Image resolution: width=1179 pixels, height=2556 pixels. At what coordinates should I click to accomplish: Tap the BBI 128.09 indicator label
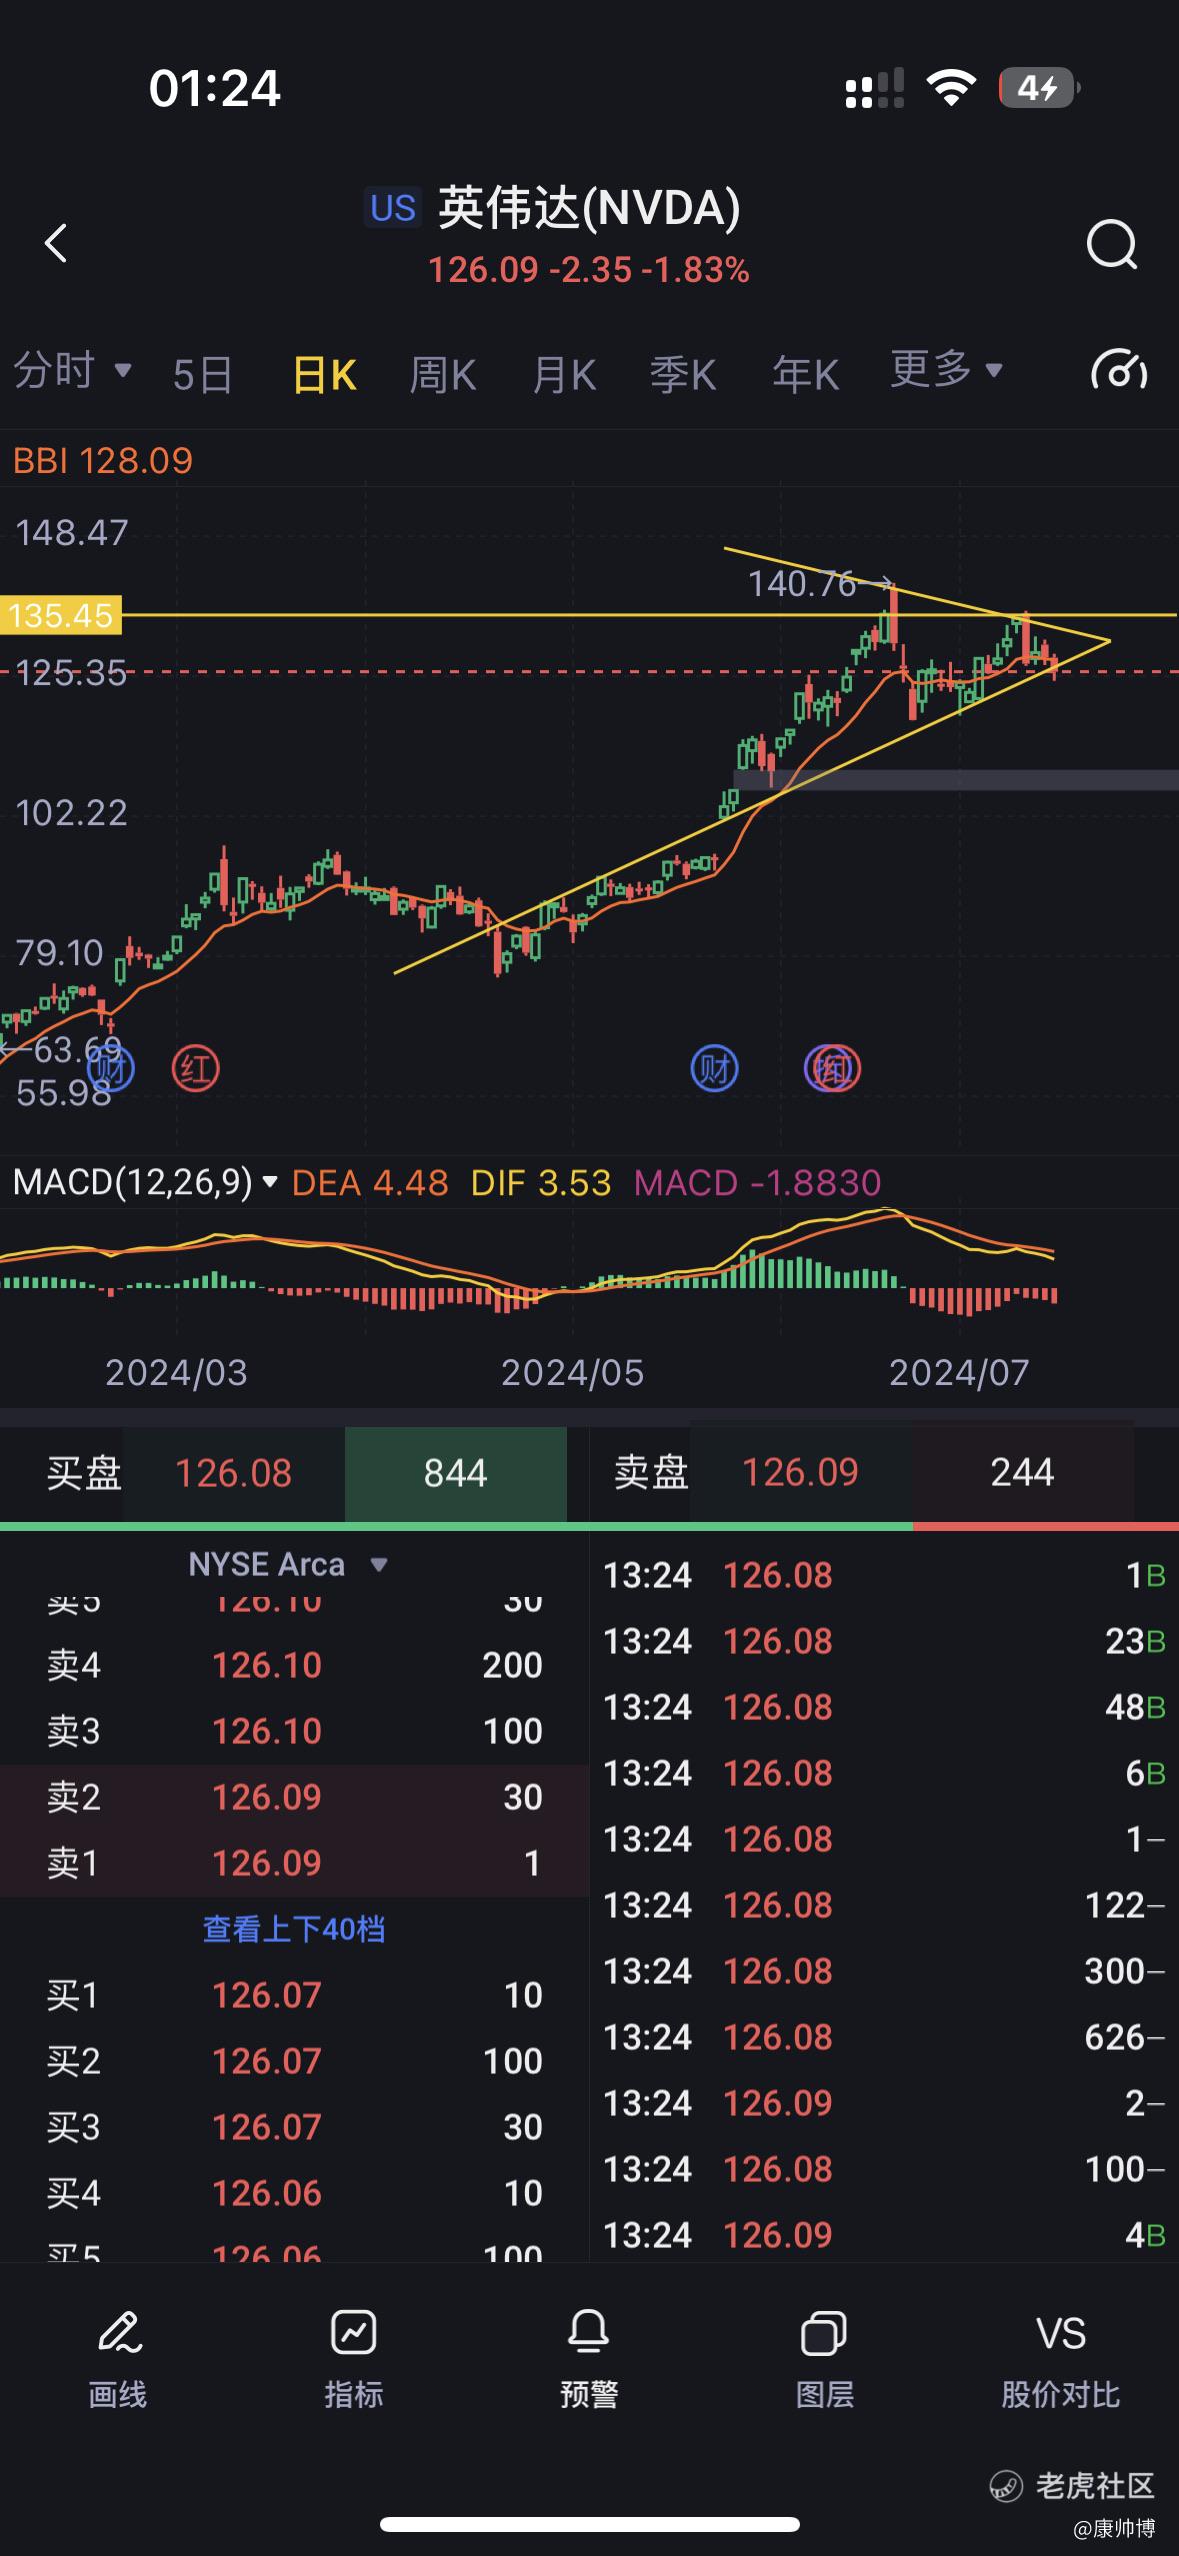pyautogui.click(x=103, y=460)
